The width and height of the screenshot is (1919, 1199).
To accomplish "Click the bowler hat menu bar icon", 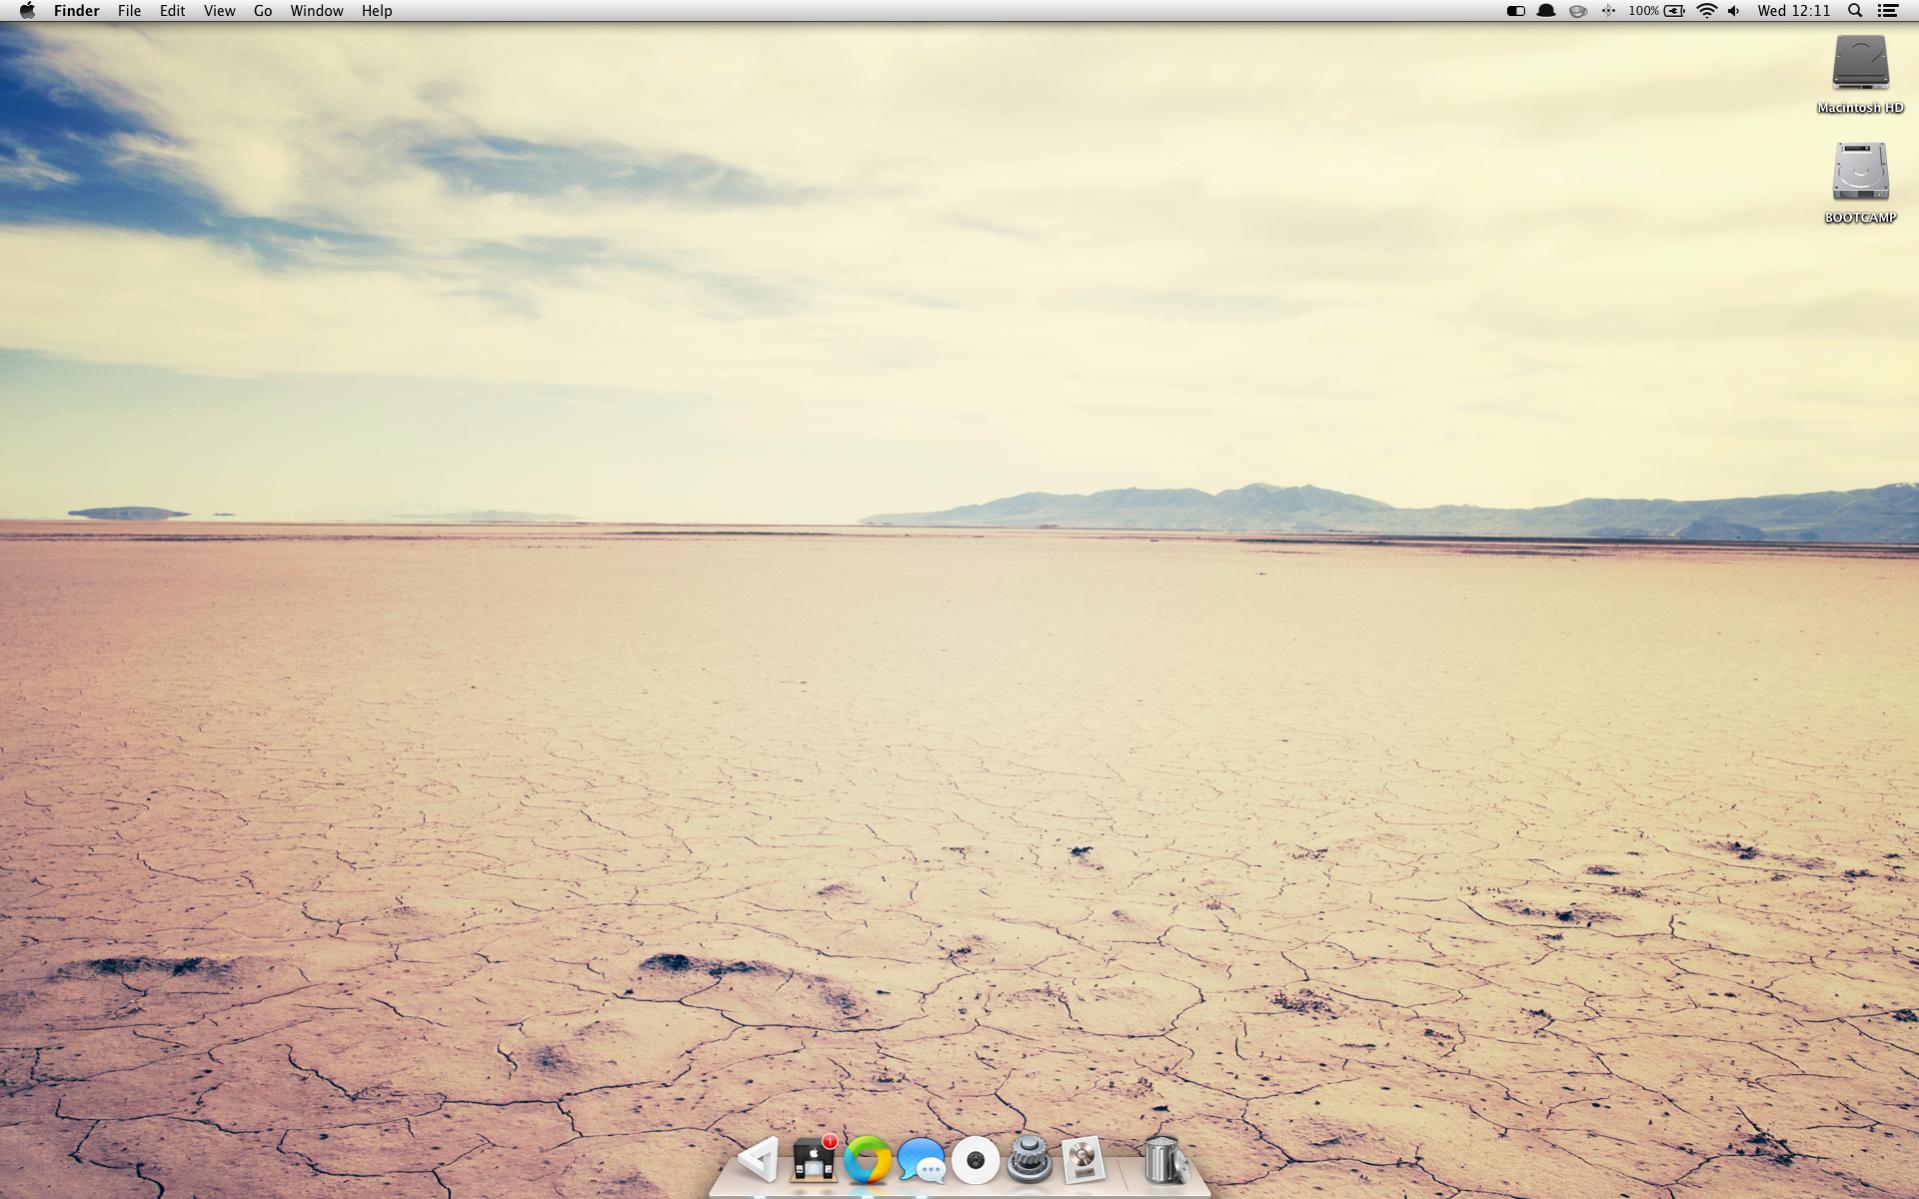I will 1546,11.
